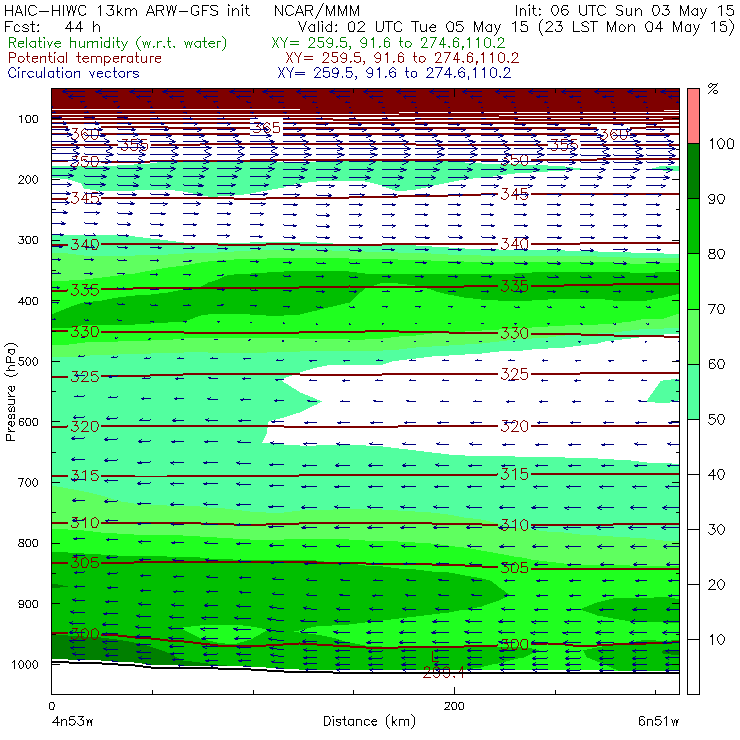Select the blue 'XY= 259.5, 91.6 to 274.6,110.2' line

point(394,73)
